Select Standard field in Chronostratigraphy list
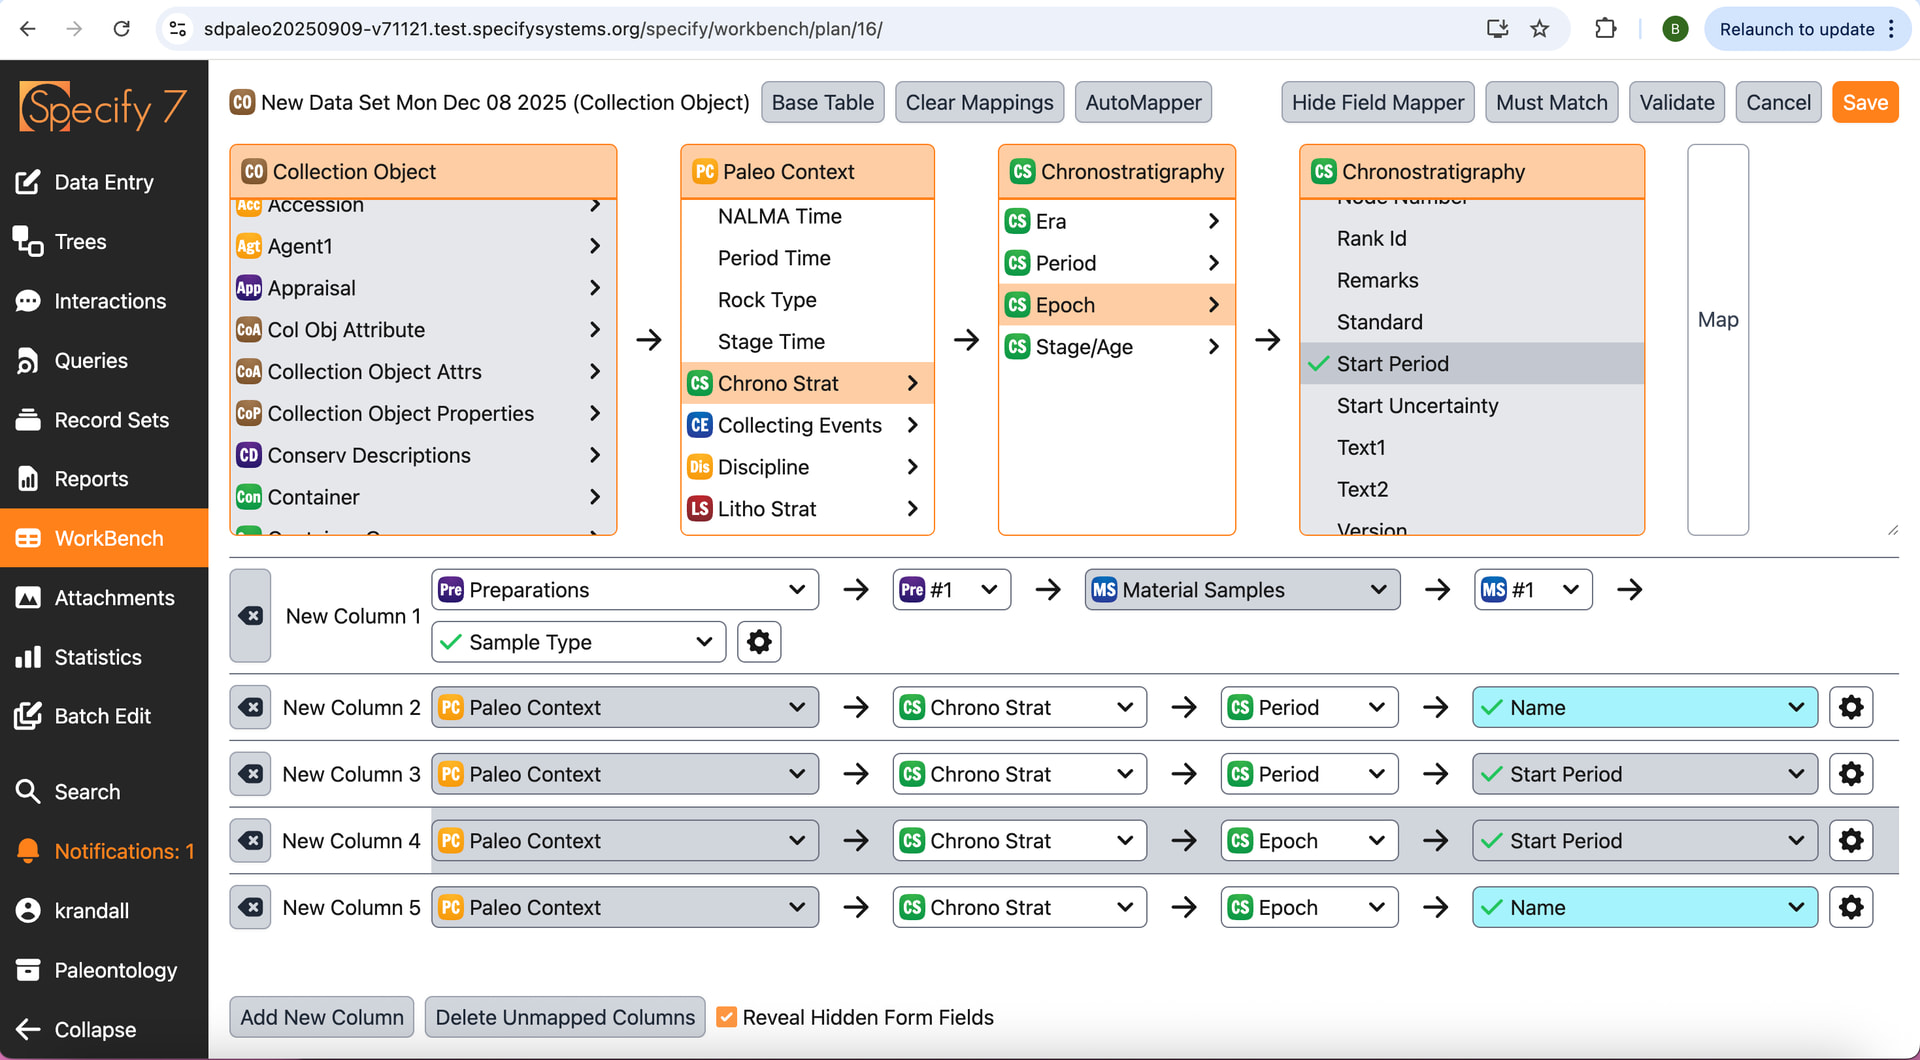Viewport: 1920px width, 1060px height. click(1379, 322)
